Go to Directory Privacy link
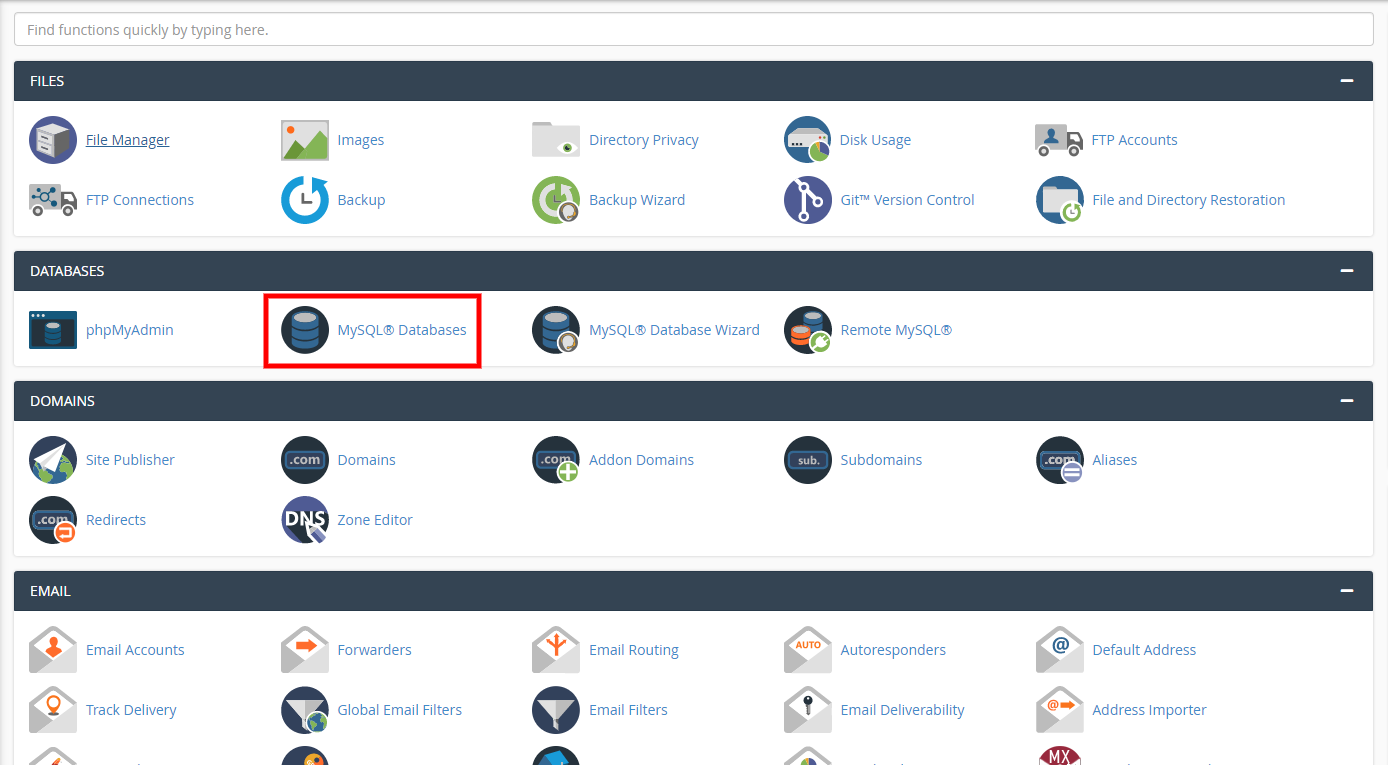 (644, 140)
